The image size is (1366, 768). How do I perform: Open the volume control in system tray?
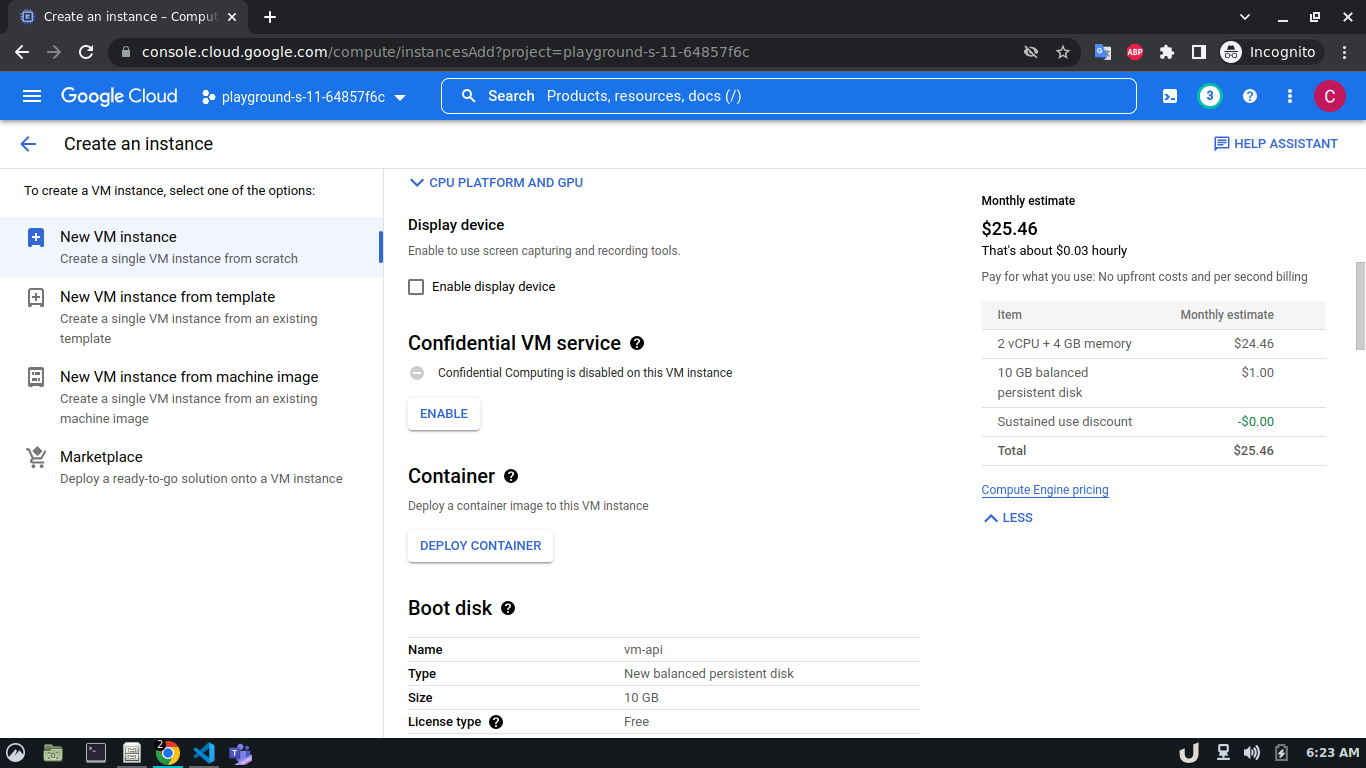pos(1252,753)
